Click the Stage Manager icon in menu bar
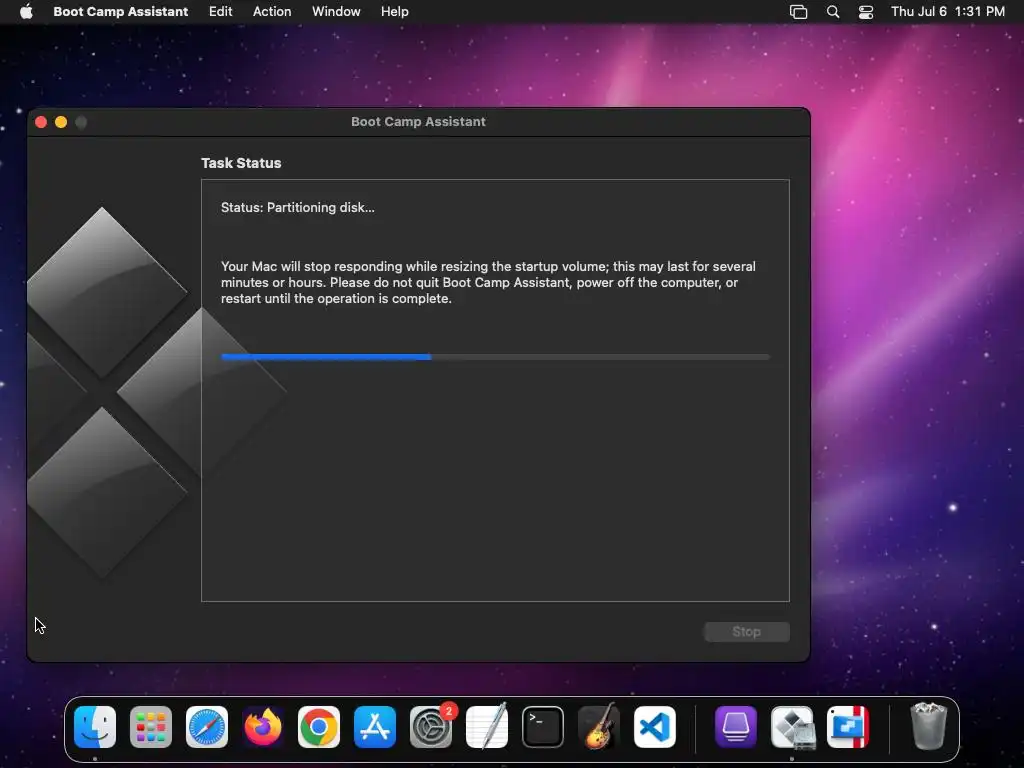Screen dimensions: 1024x768 pos(798,11)
